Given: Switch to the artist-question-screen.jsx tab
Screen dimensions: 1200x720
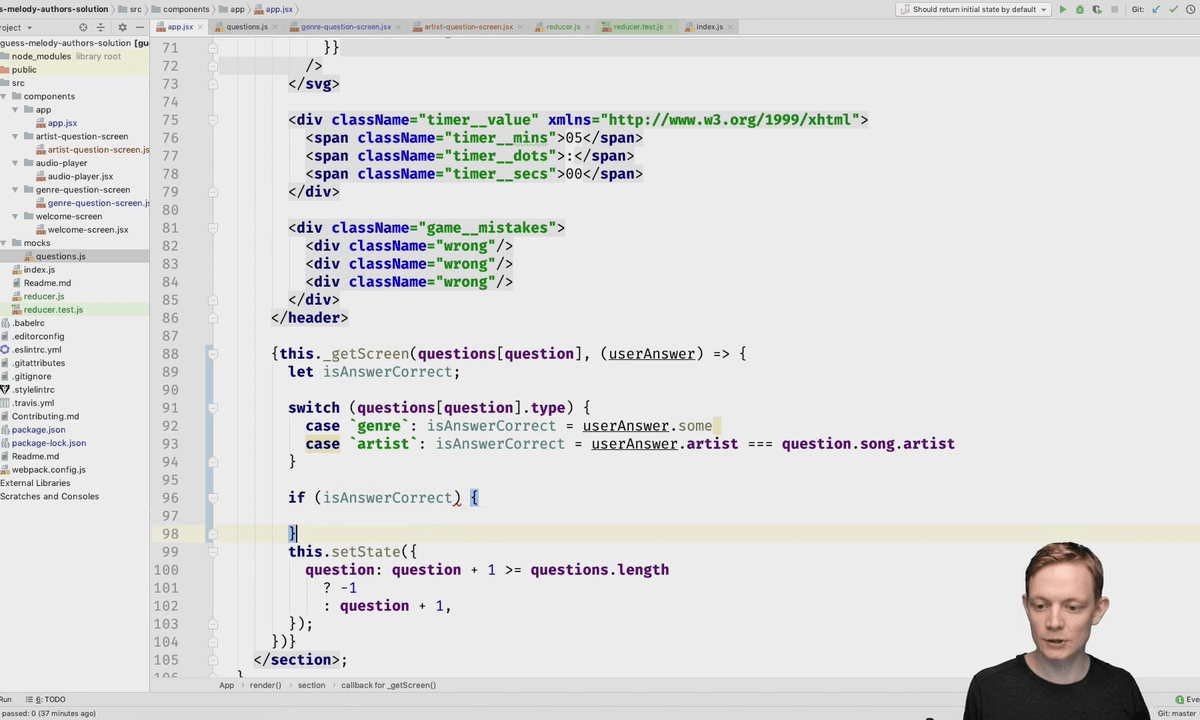Looking at the screenshot, I should [x=468, y=27].
